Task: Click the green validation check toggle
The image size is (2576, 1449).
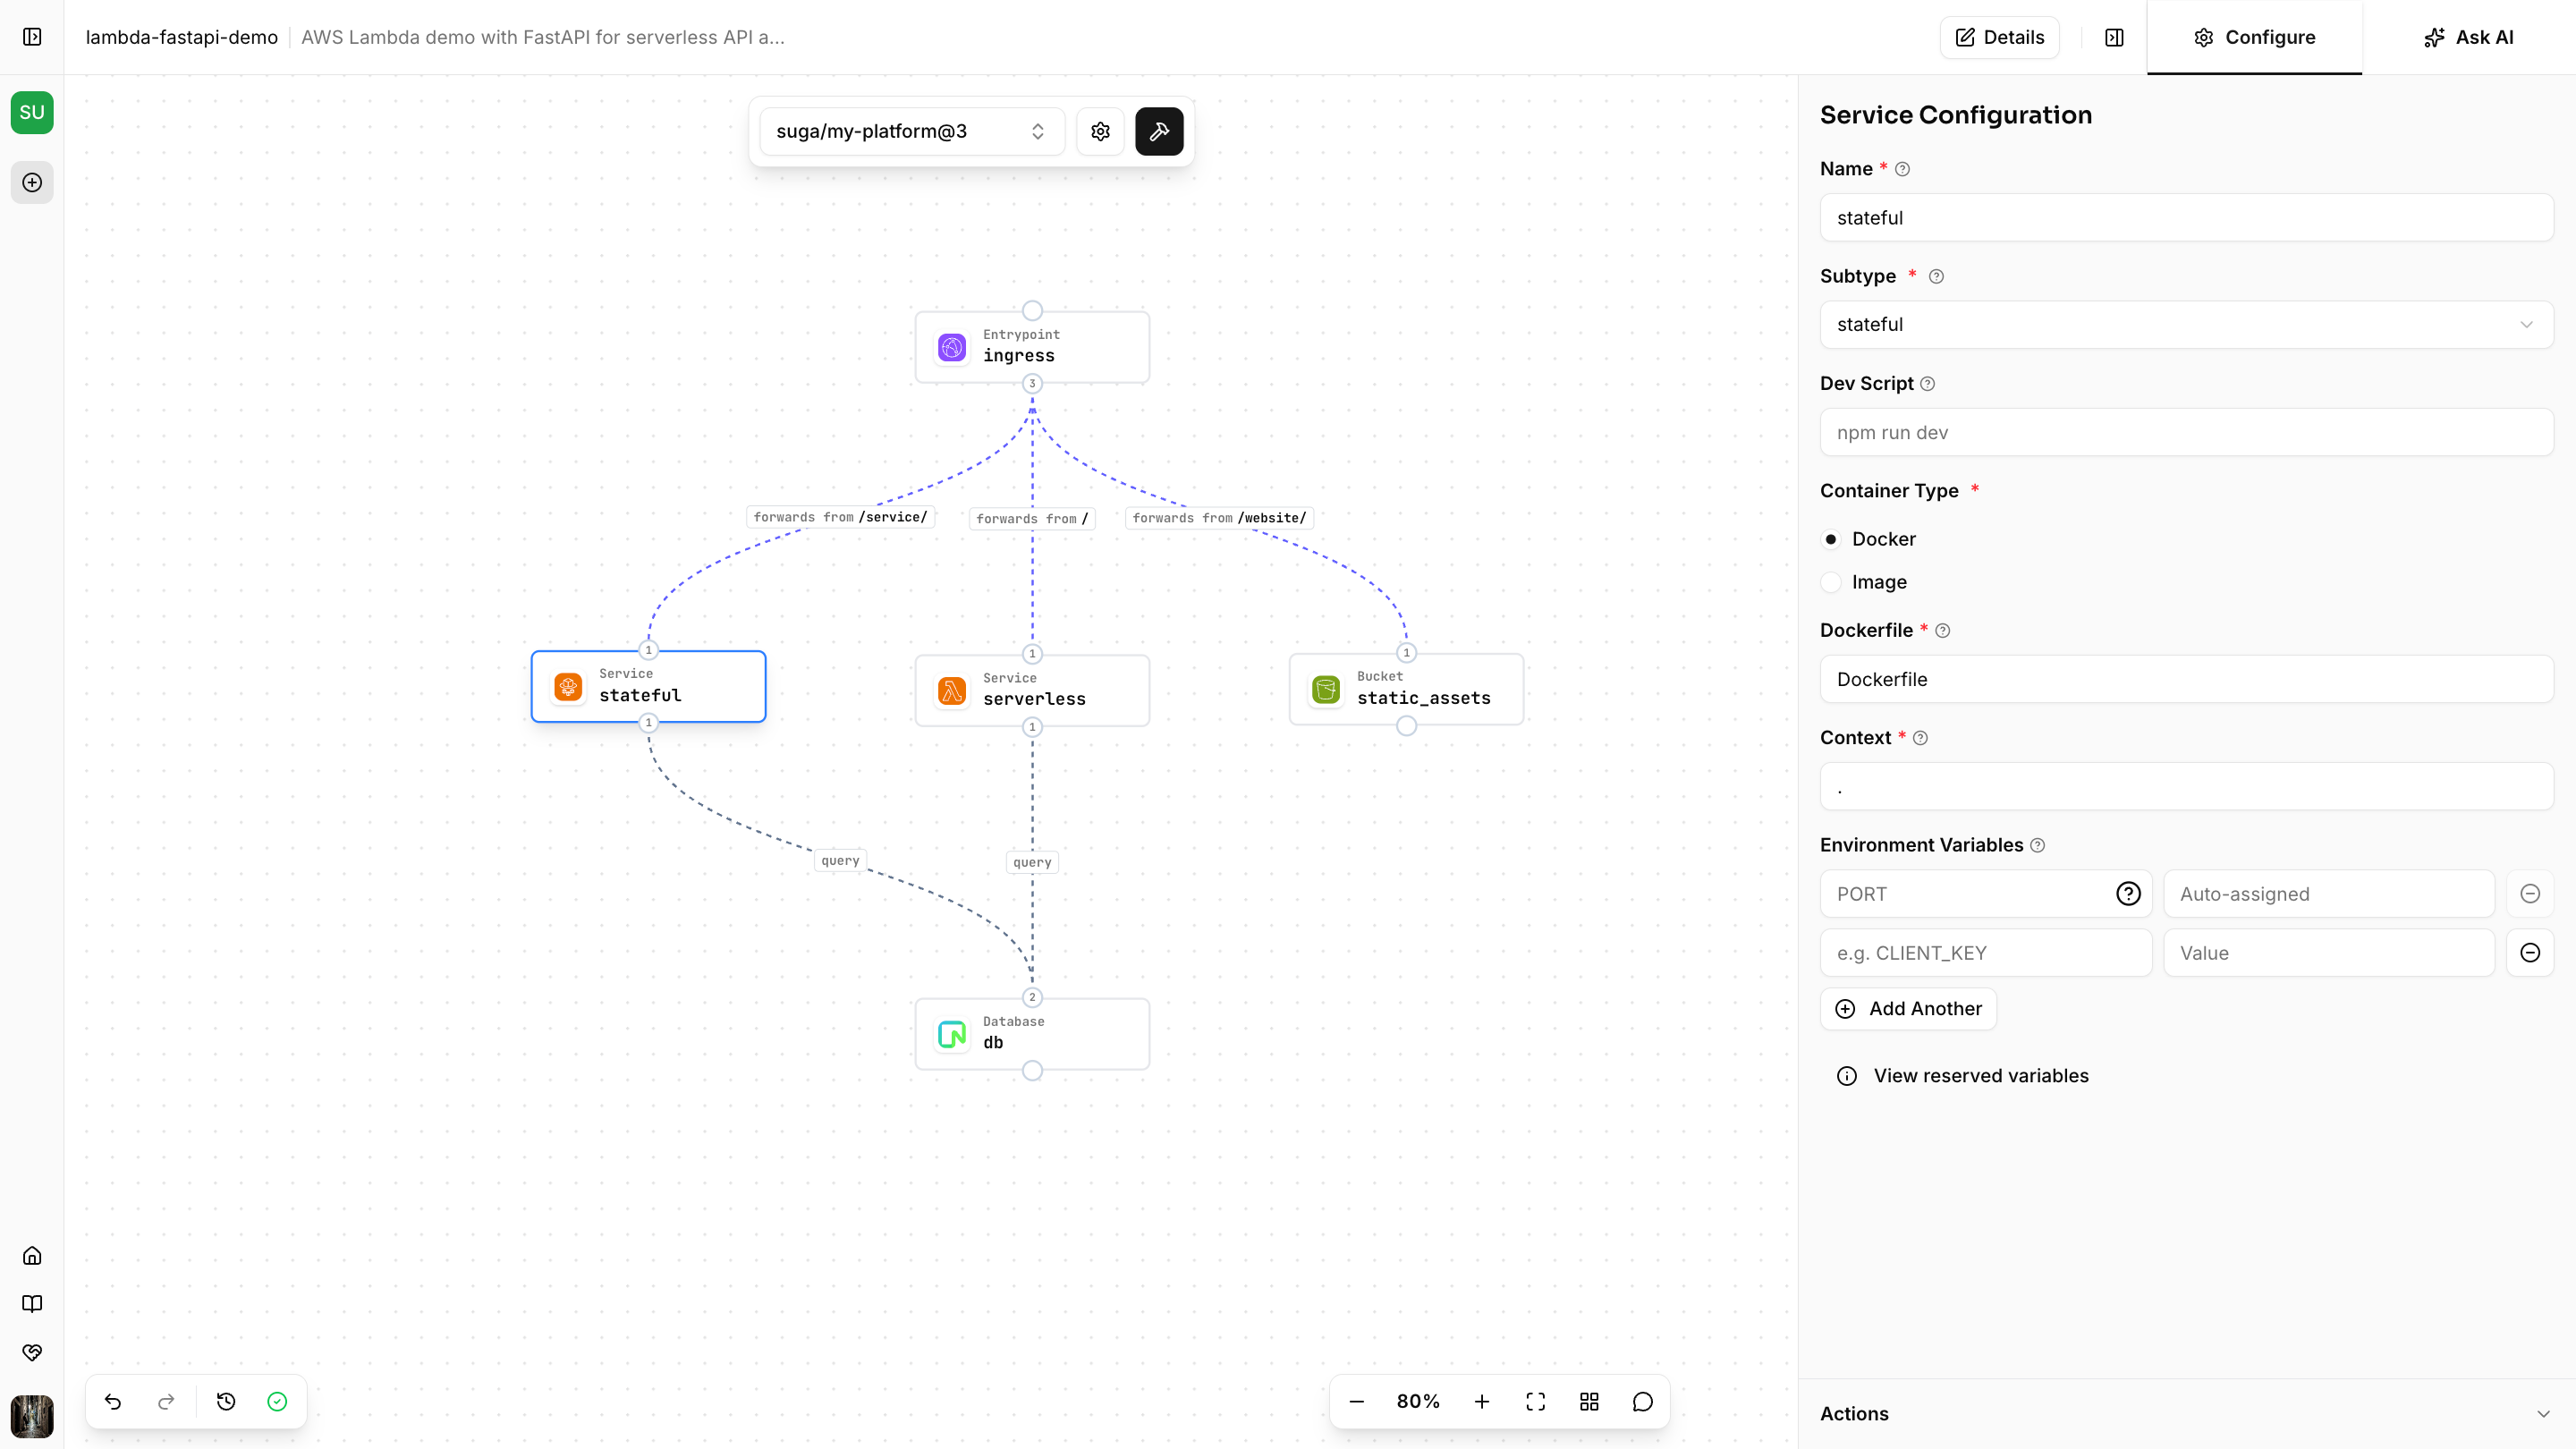Action: point(278,1401)
